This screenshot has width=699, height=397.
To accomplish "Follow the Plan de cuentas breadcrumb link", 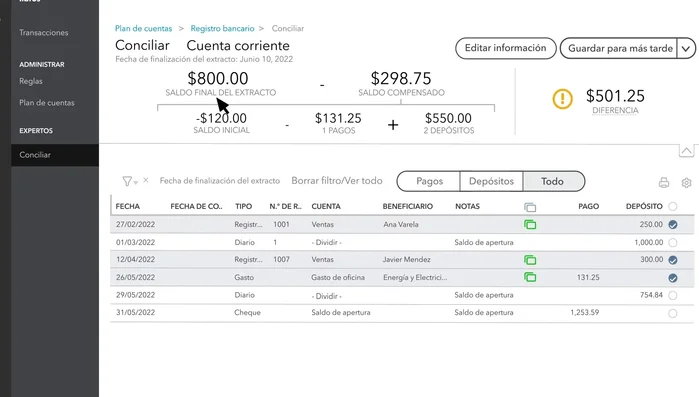I will (144, 29).
